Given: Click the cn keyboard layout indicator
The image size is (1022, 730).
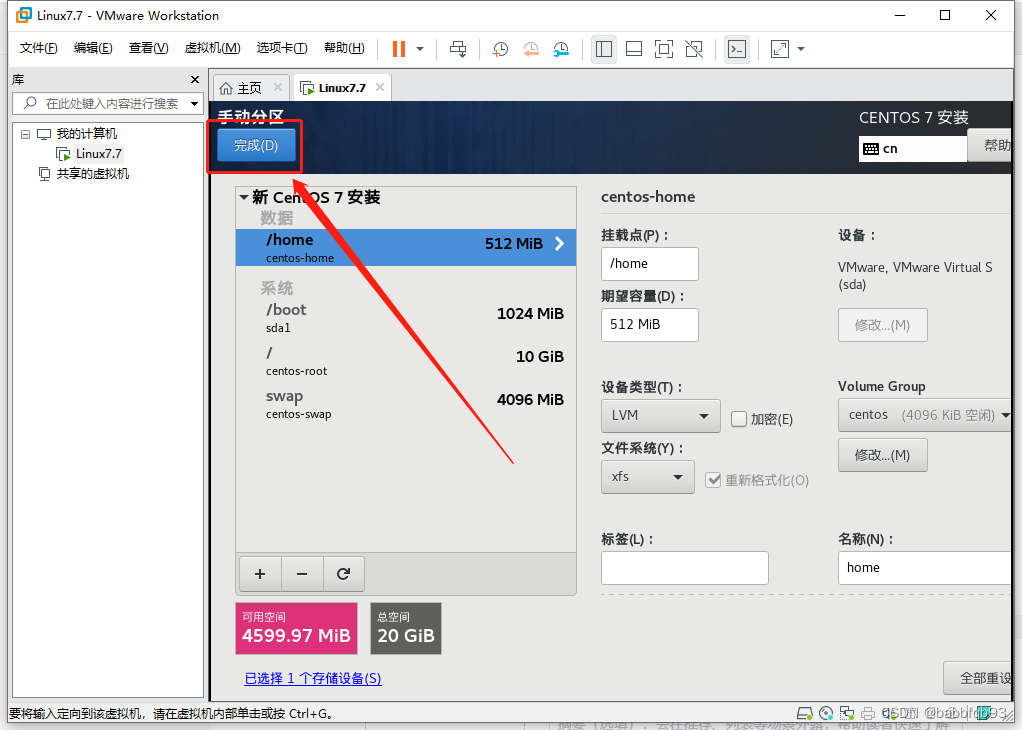Looking at the screenshot, I should [x=912, y=149].
